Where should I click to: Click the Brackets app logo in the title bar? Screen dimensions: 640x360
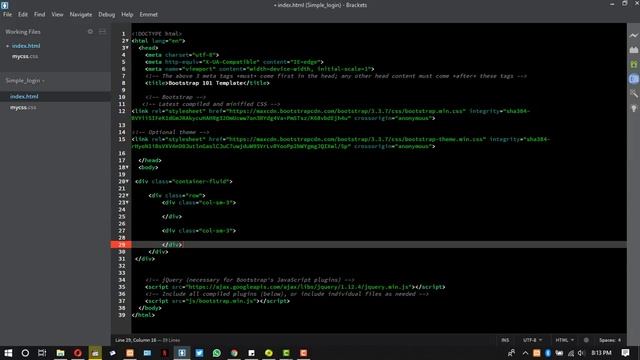click(4, 5)
